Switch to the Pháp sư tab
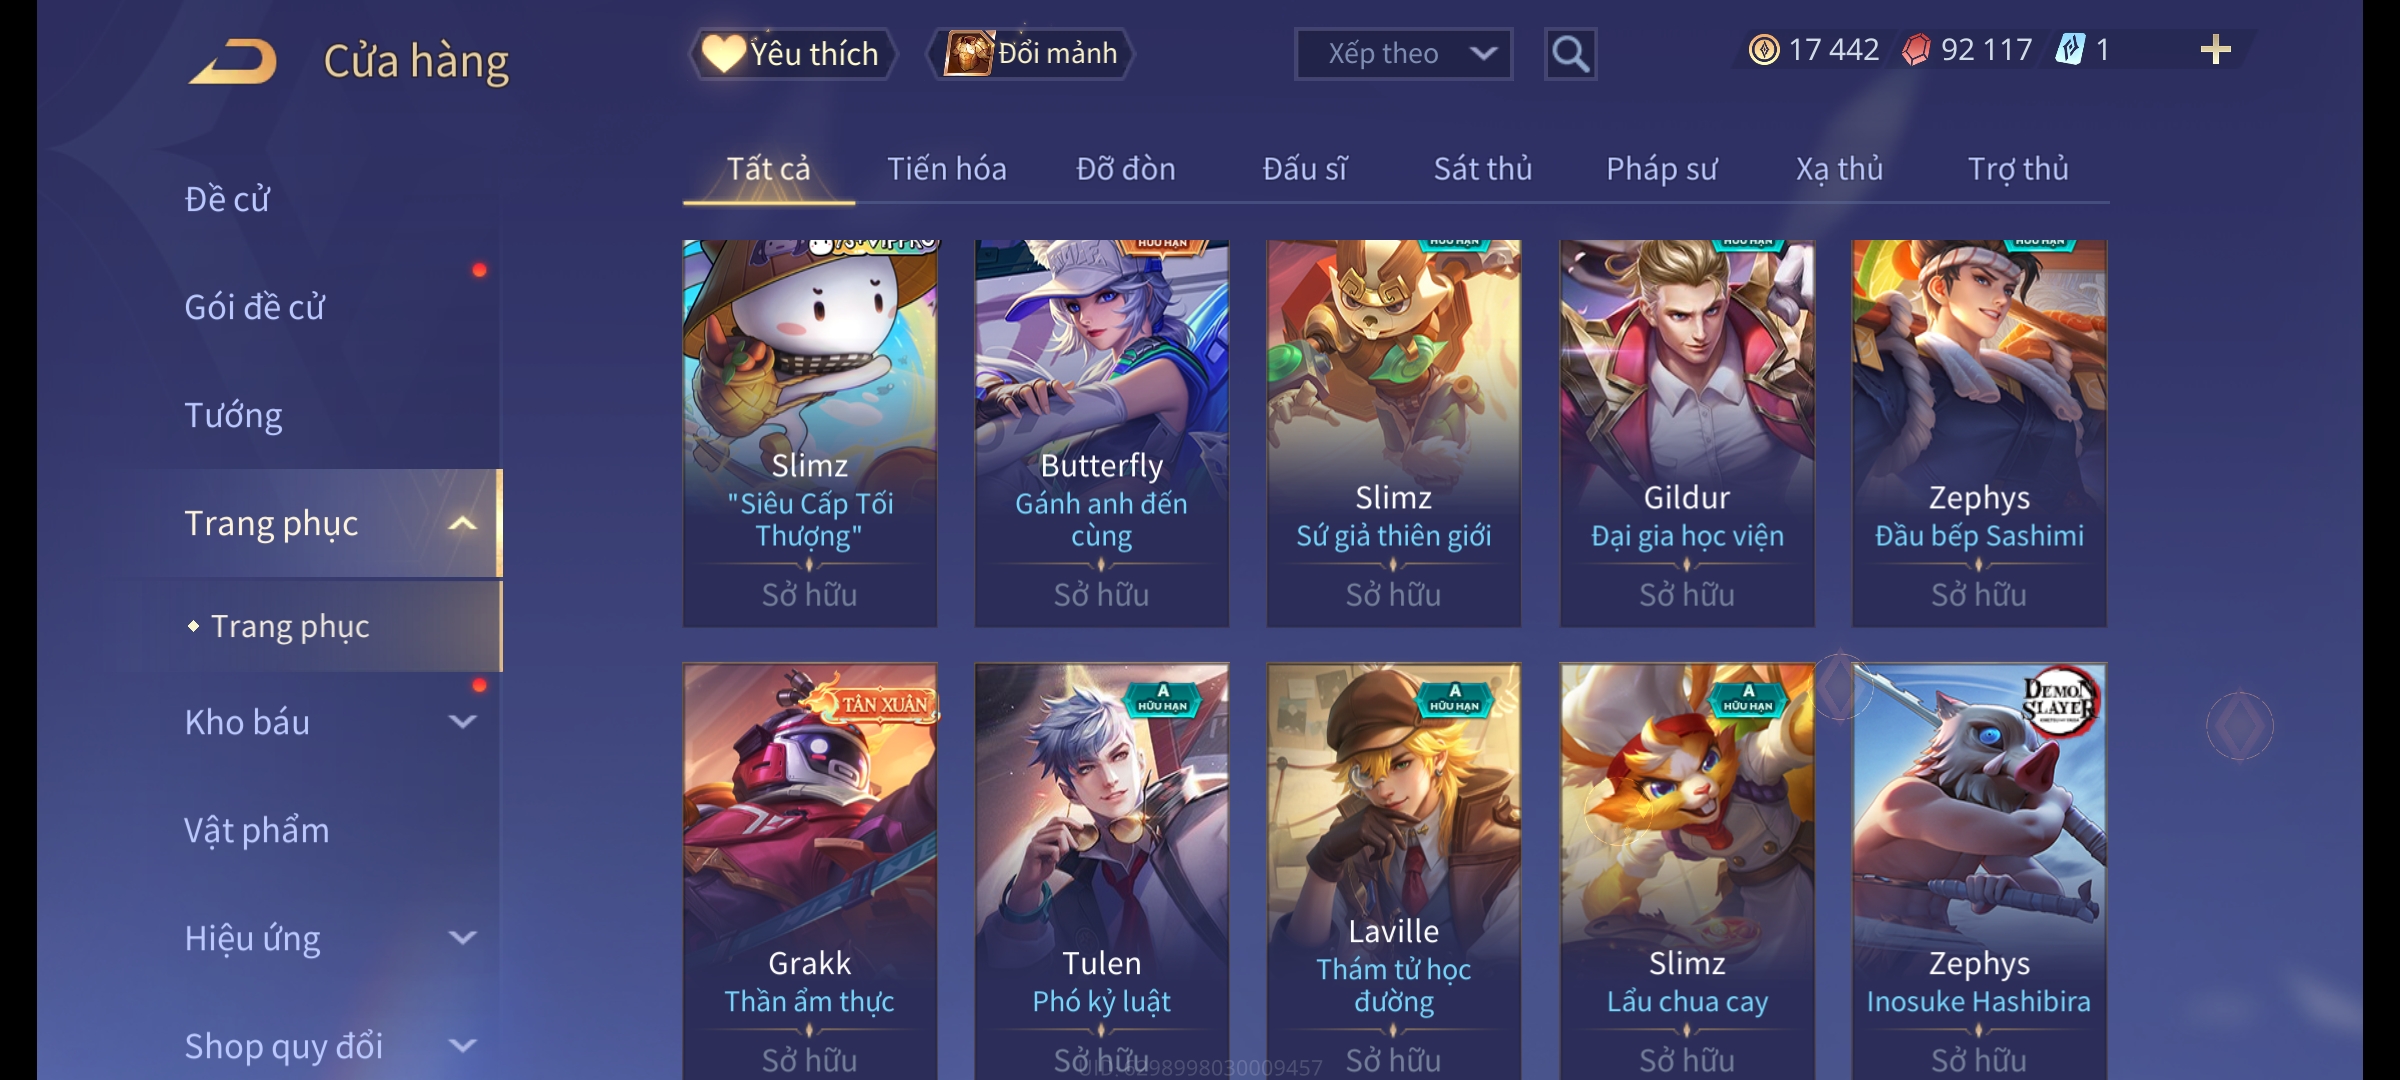 (1661, 169)
